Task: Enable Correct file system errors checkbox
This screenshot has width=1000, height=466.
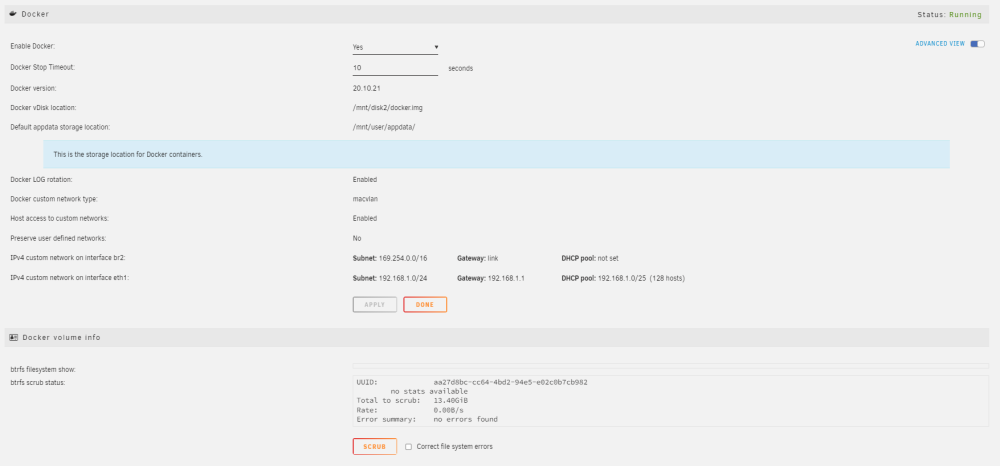Action: tap(408, 447)
